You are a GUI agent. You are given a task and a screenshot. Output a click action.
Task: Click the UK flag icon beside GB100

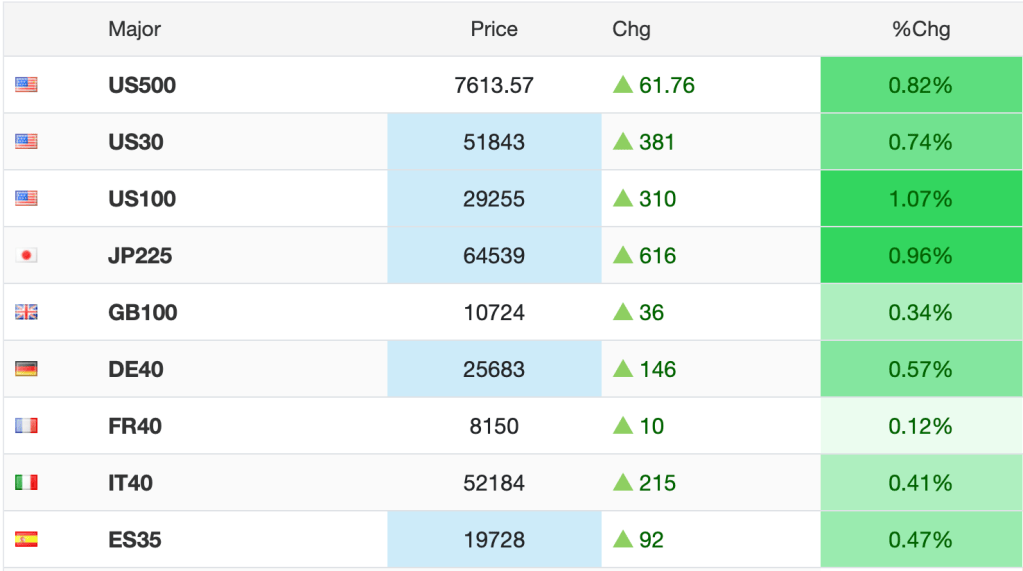tap(26, 312)
